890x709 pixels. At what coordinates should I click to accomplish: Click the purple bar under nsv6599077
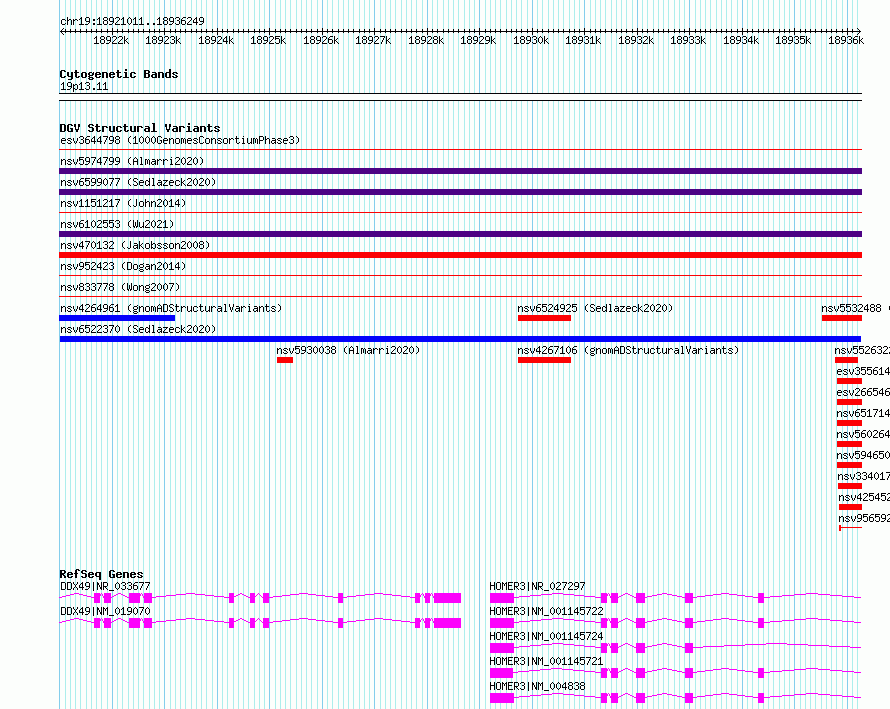pos(460,192)
